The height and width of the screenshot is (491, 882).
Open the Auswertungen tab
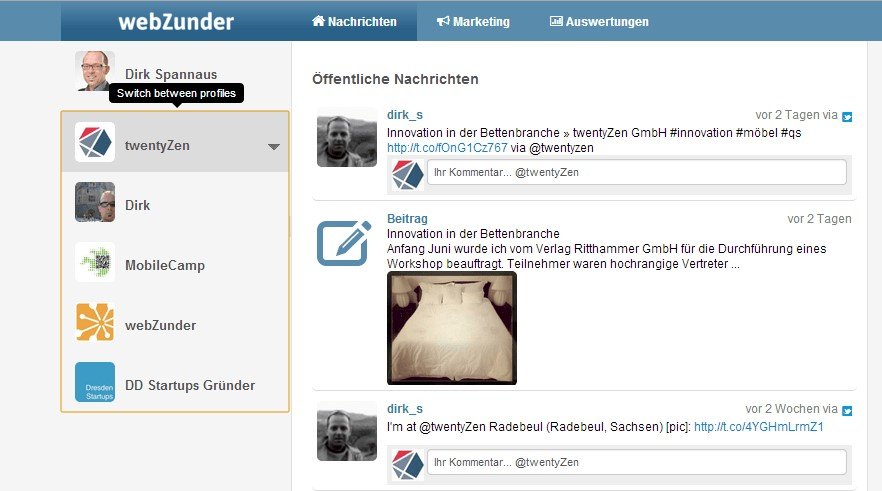point(599,21)
